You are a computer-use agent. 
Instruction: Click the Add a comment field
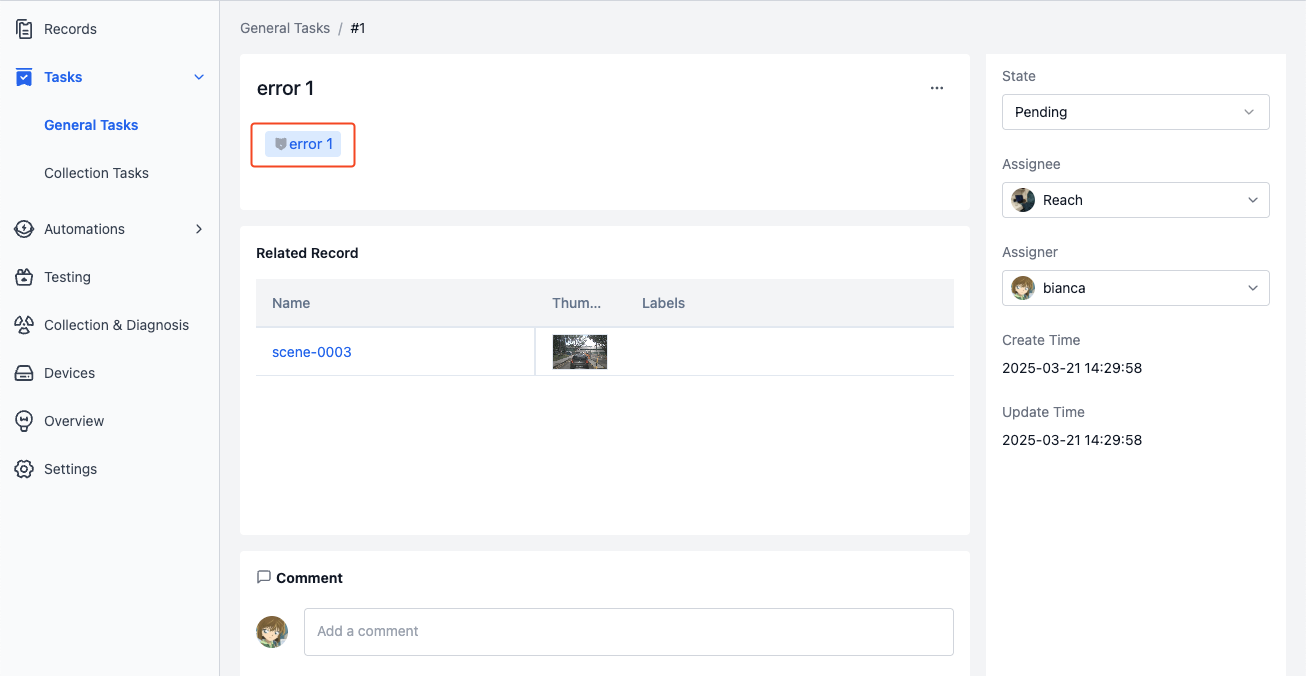[x=629, y=632]
